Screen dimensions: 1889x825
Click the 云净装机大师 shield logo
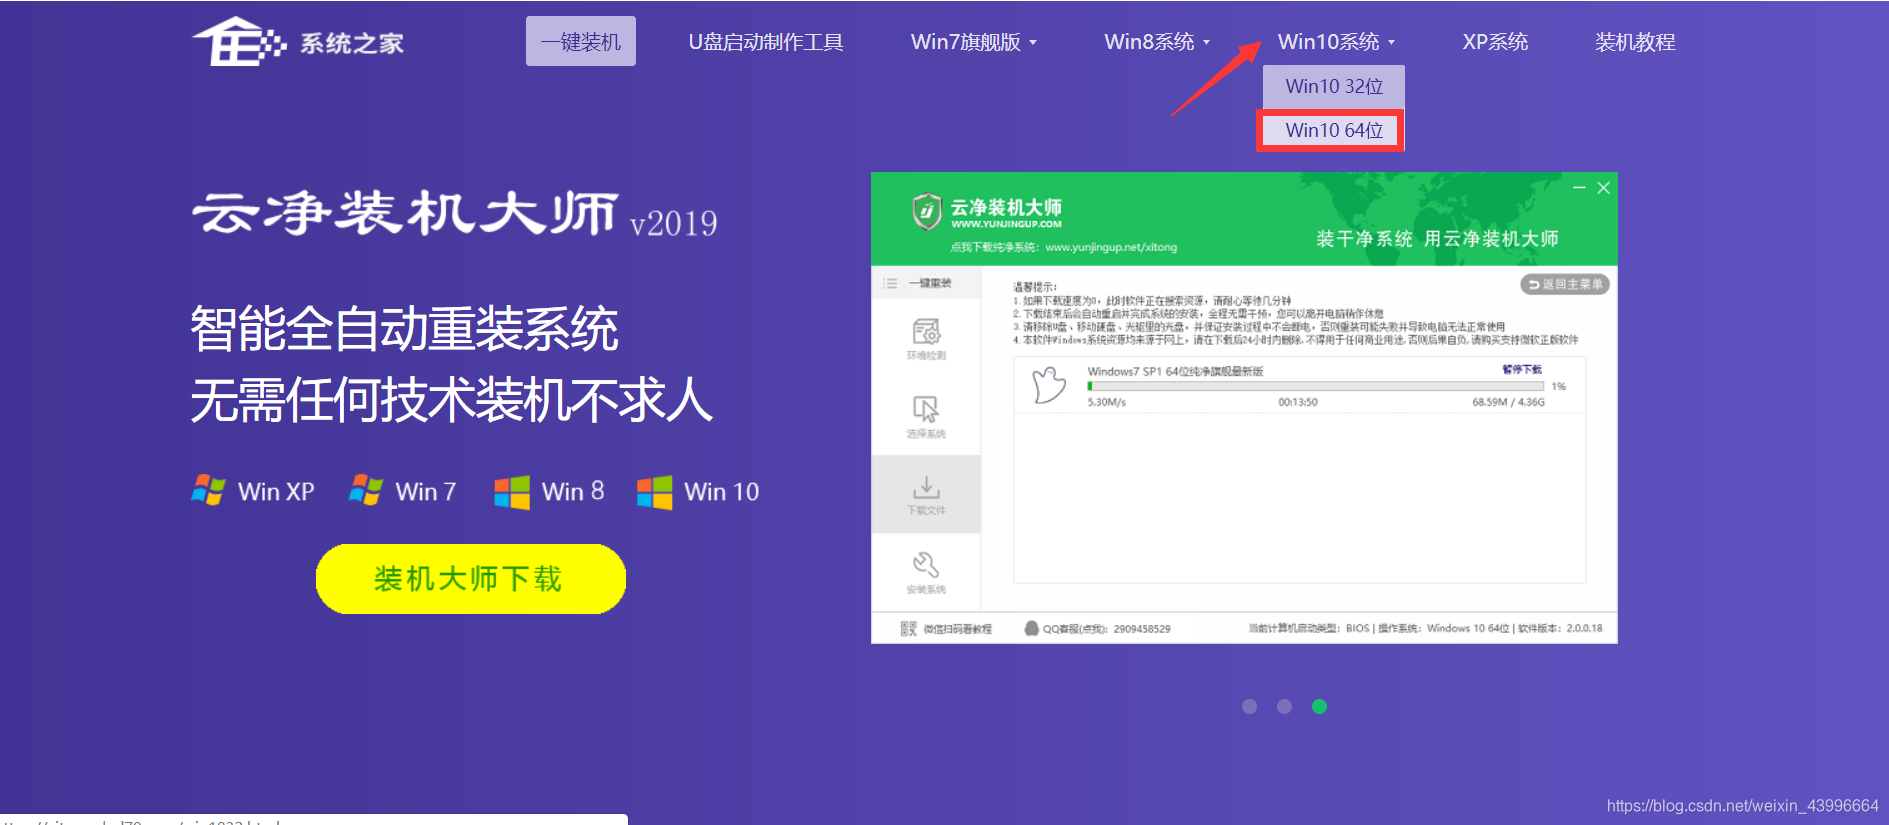(x=927, y=211)
